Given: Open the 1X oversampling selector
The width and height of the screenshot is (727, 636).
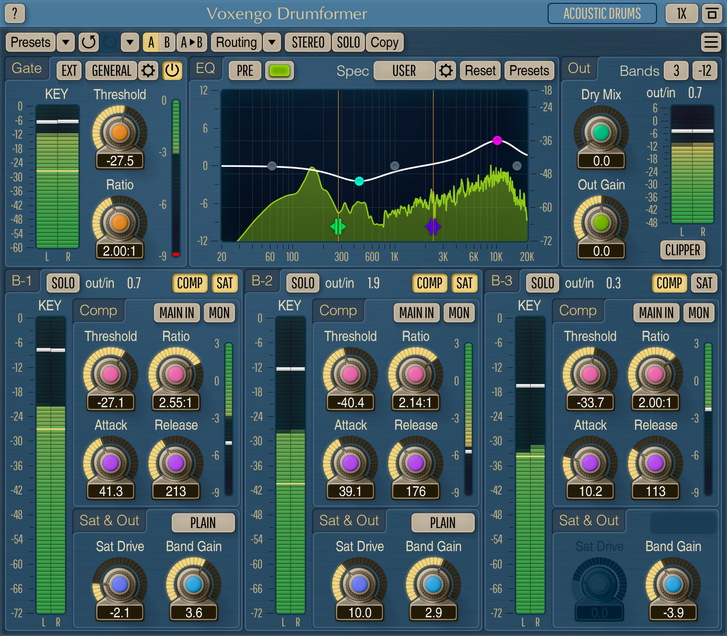Looking at the screenshot, I should [x=682, y=13].
